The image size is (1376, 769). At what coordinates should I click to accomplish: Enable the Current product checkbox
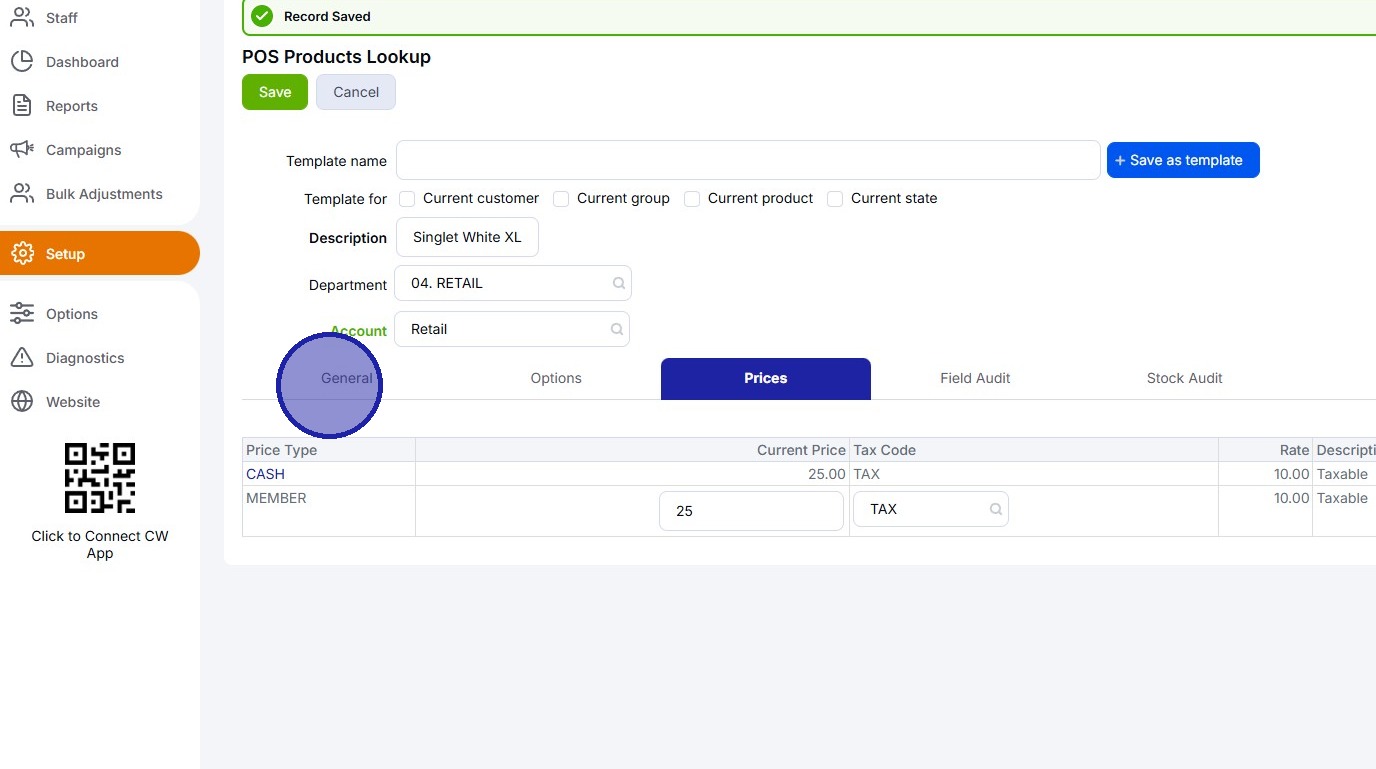pyautogui.click(x=692, y=199)
